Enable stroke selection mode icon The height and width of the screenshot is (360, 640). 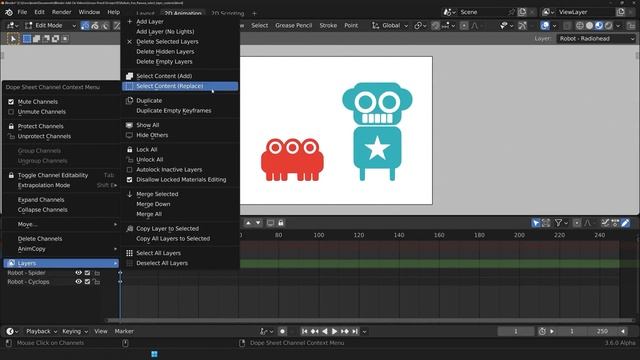[95, 25]
